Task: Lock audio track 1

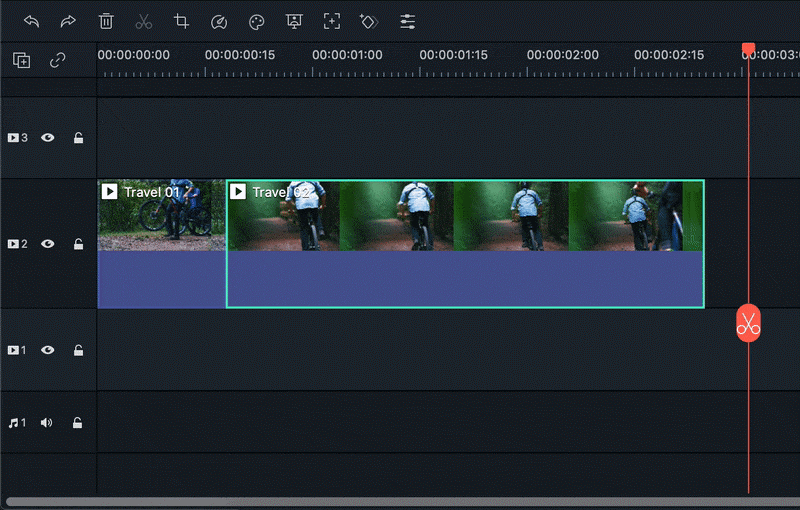Action: (77, 423)
